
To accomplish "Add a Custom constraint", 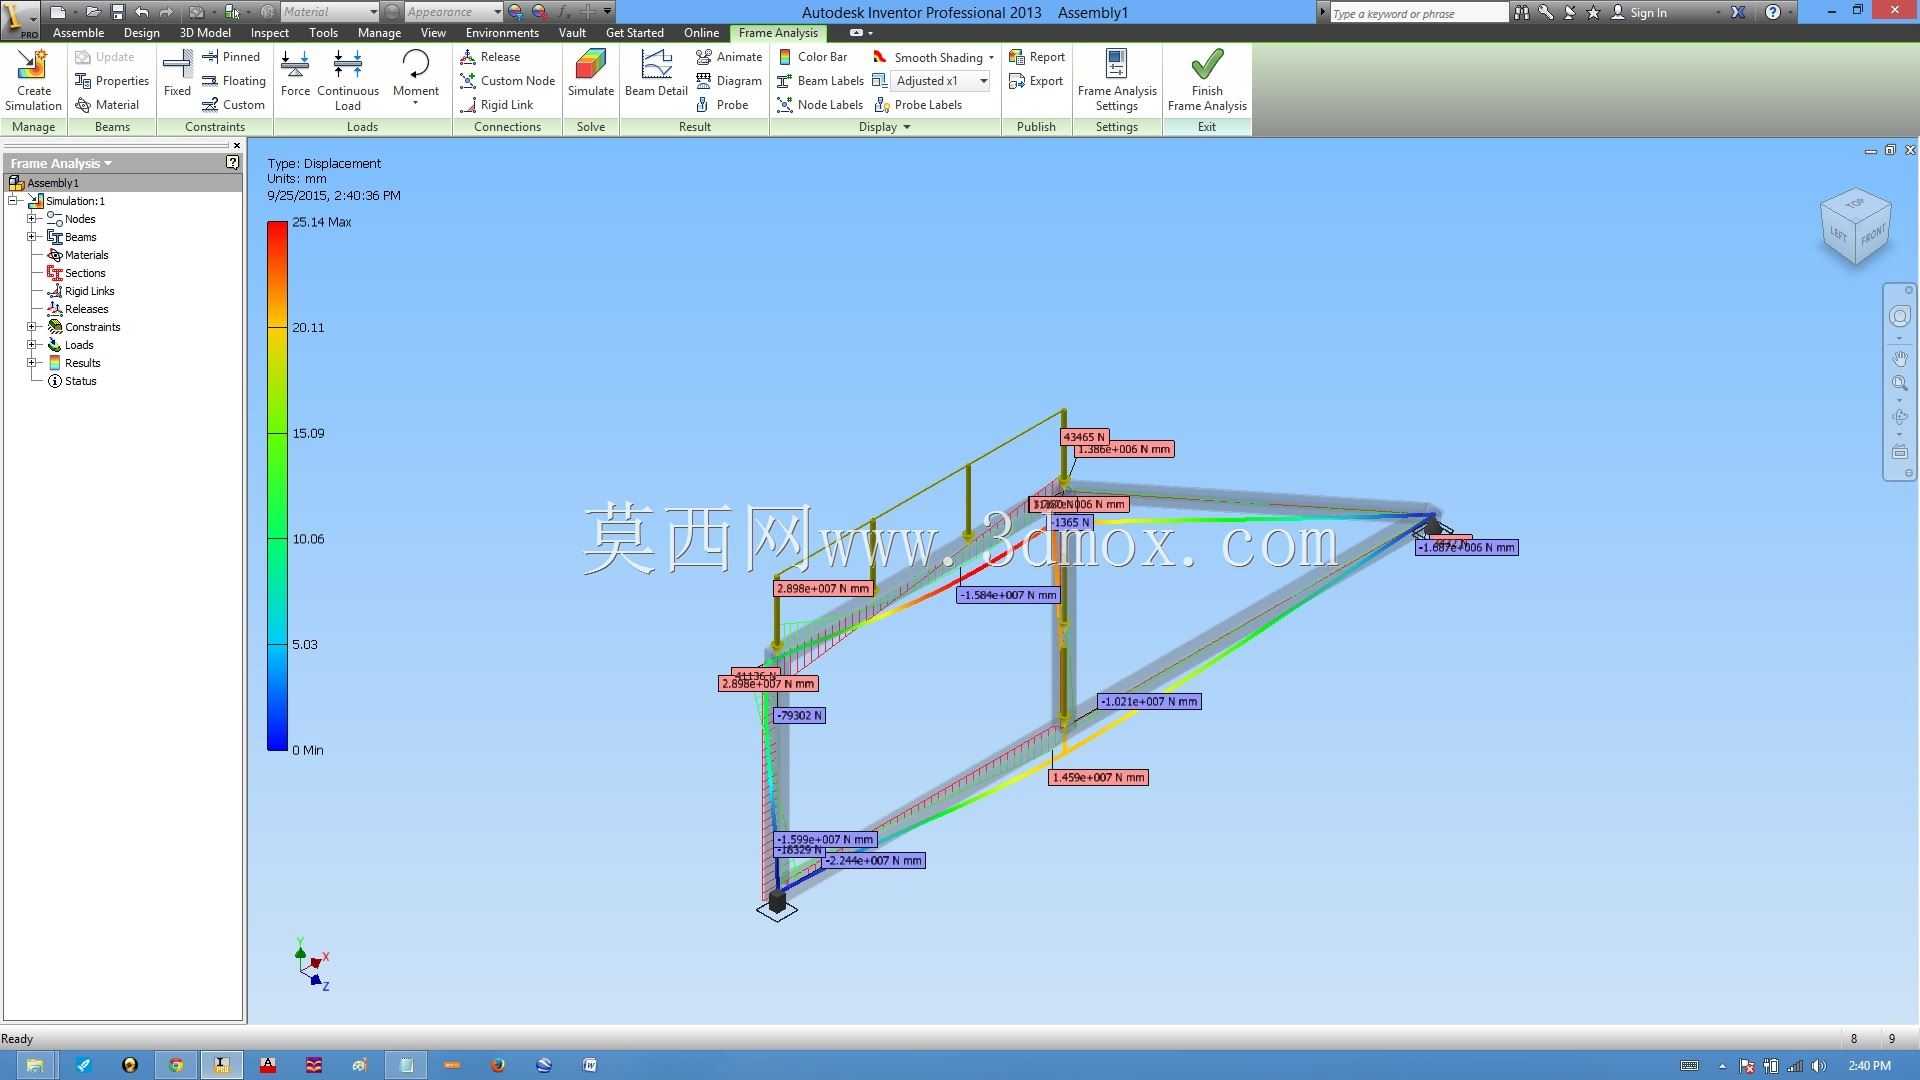I will click(x=233, y=105).
